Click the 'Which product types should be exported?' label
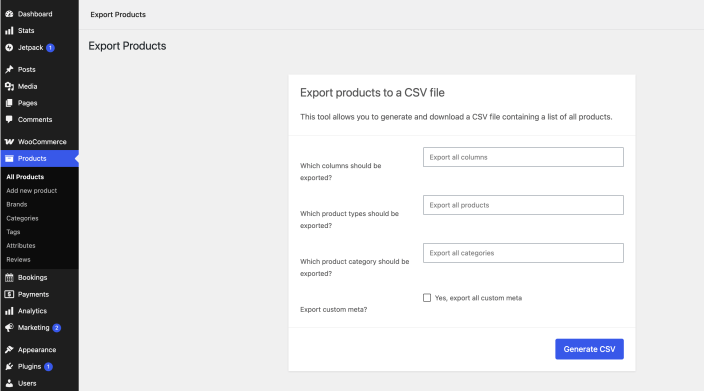The height and width of the screenshot is (391, 704). pyautogui.click(x=349, y=220)
